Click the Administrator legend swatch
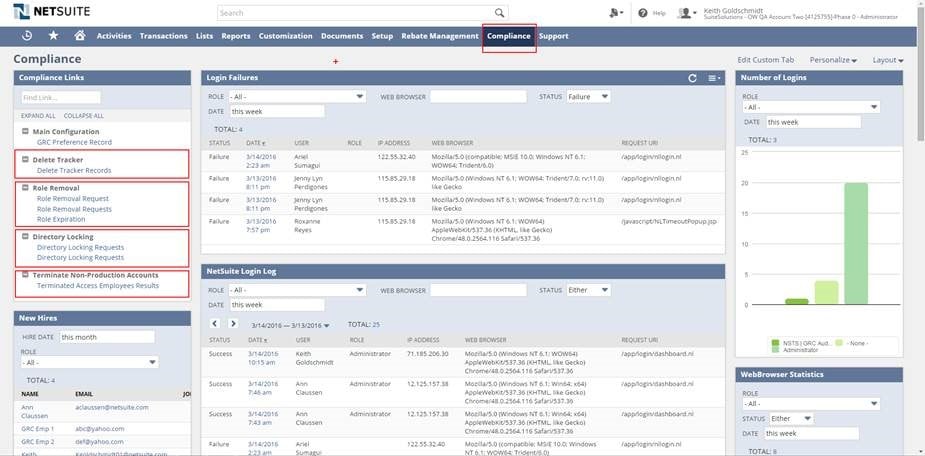 click(x=776, y=350)
